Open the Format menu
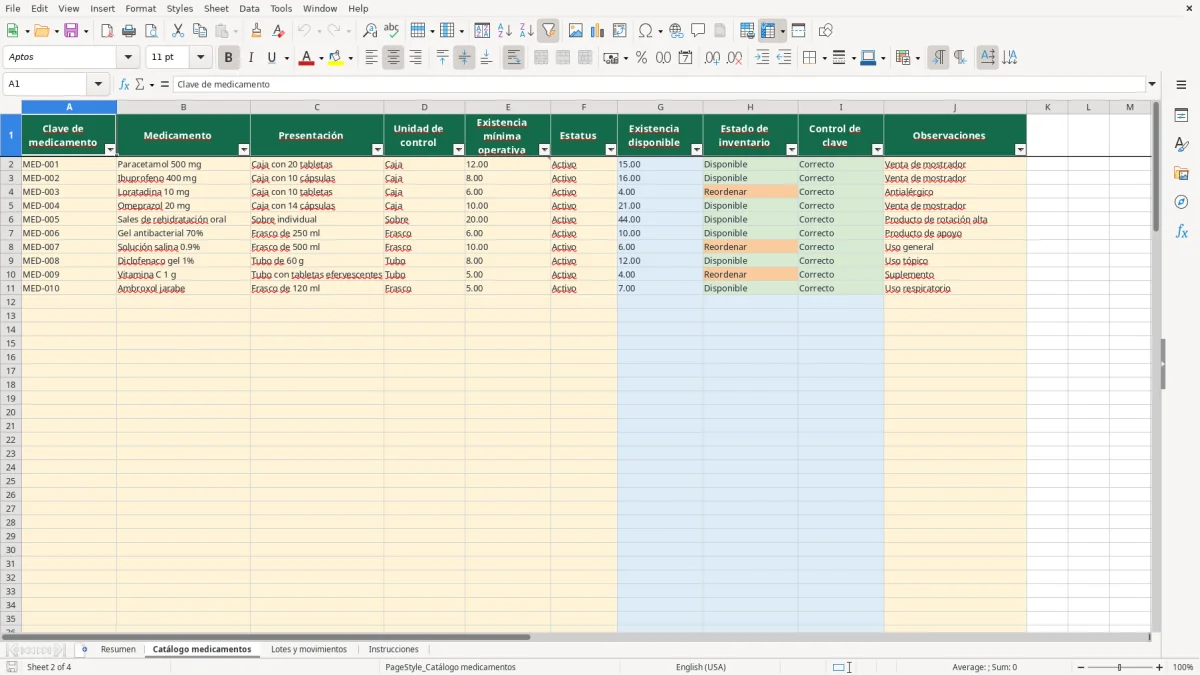Screen dimensions: 1200x675 pyautogui.click(x=140, y=8)
